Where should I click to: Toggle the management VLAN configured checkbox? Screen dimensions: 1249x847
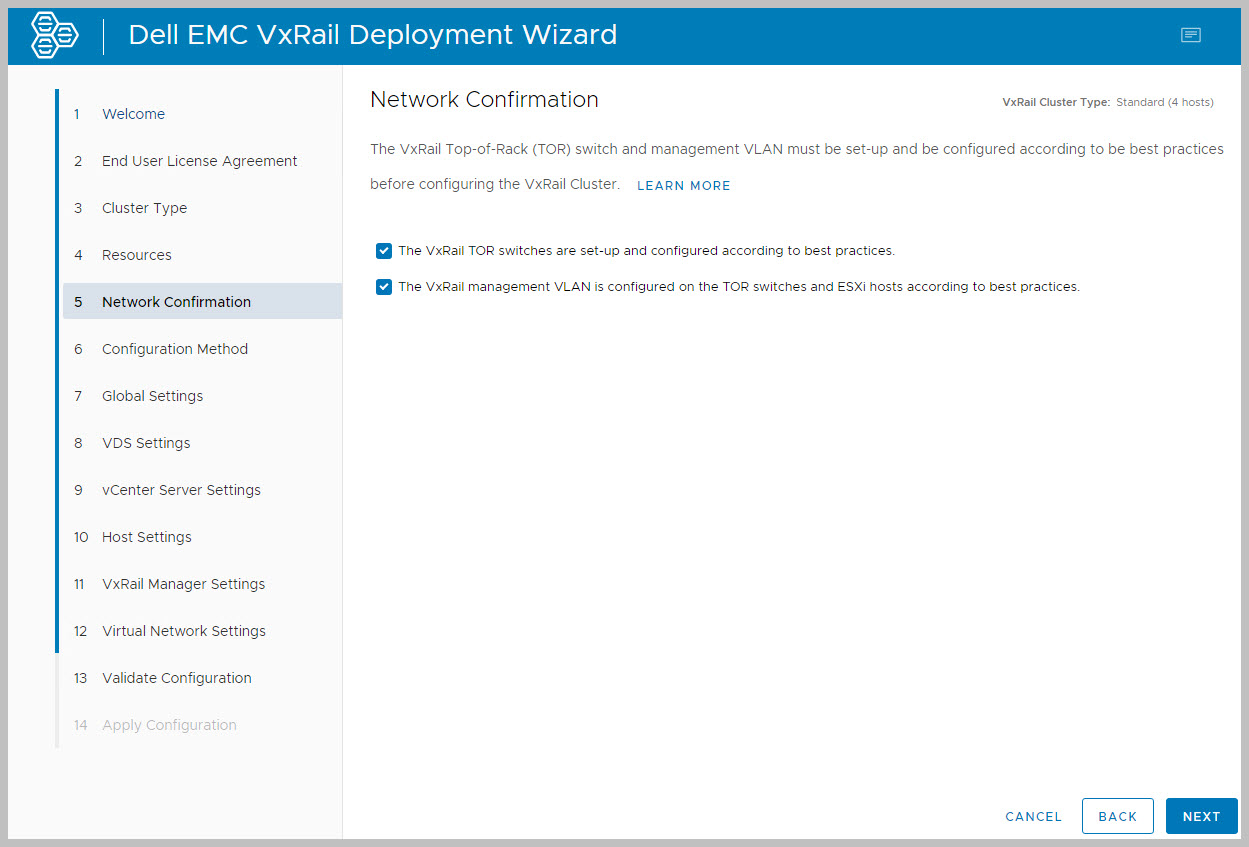(384, 287)
